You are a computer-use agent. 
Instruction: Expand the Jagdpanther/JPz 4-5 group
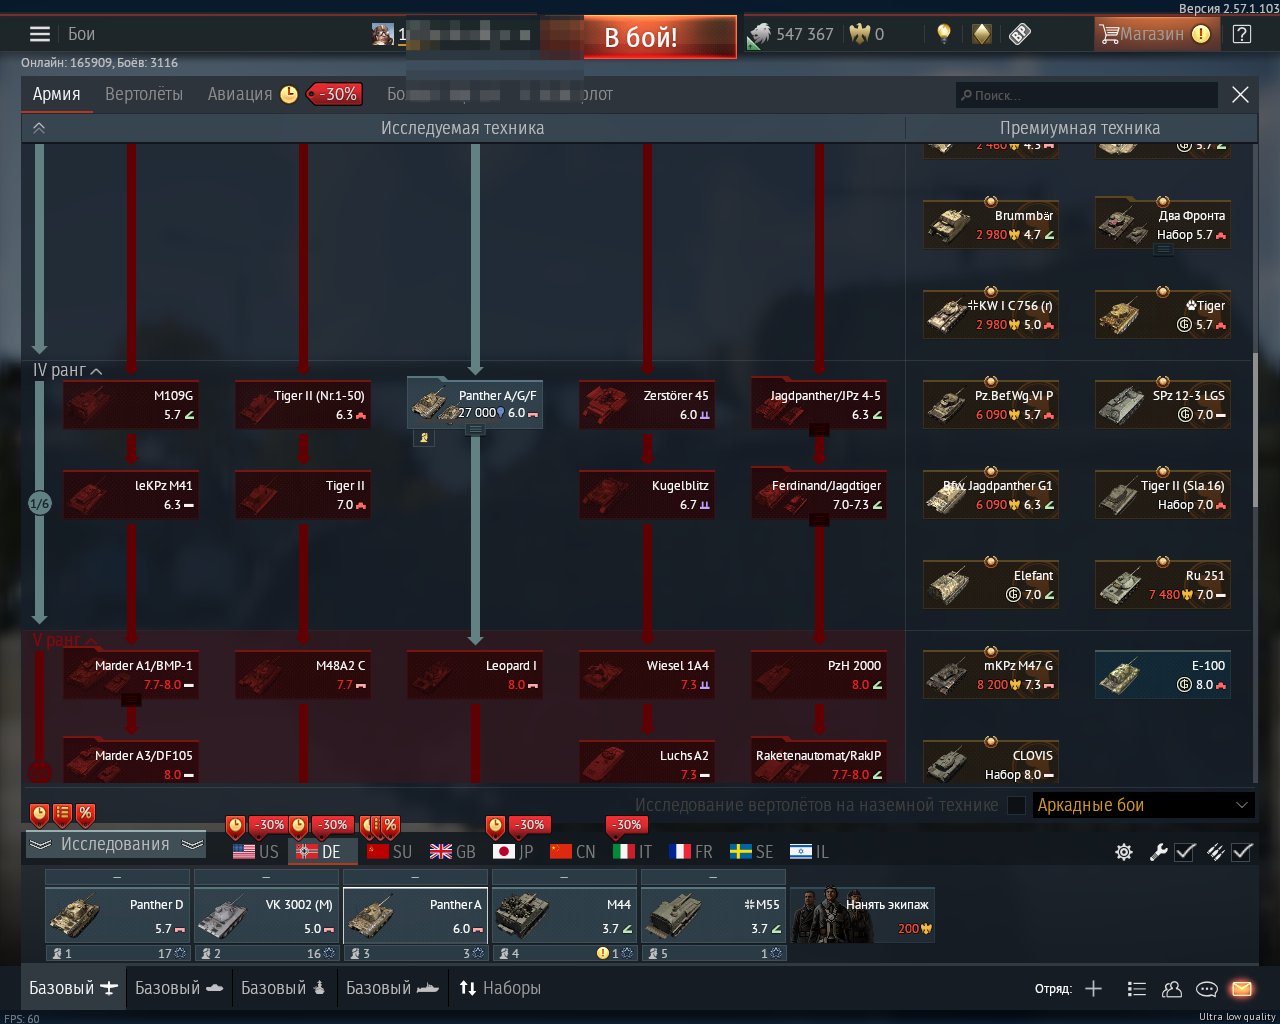(x=819, y=430)
